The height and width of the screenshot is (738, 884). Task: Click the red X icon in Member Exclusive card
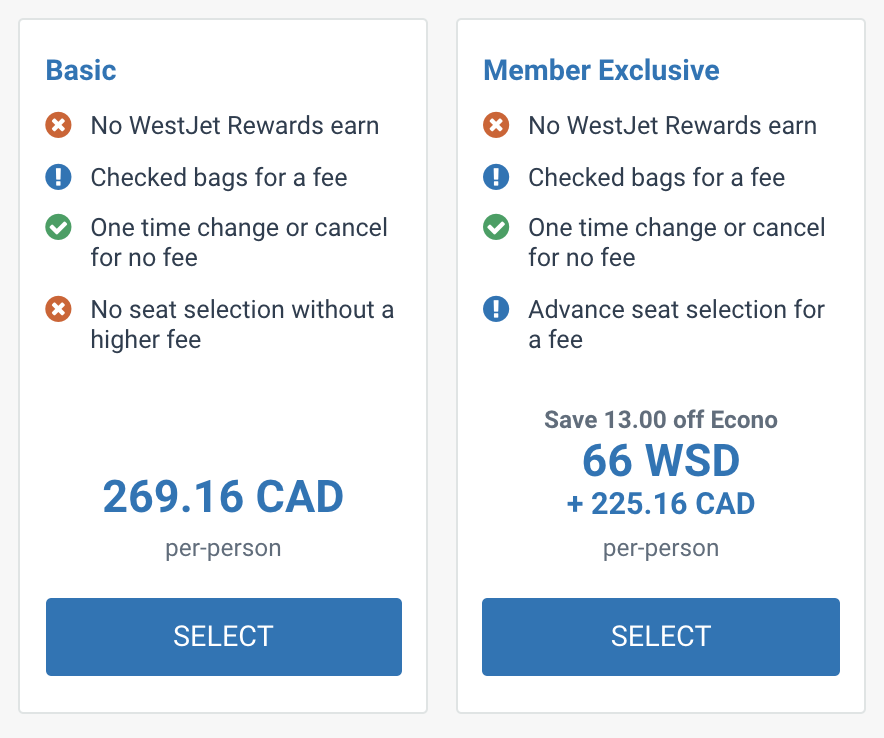click(x=496, y=126)
